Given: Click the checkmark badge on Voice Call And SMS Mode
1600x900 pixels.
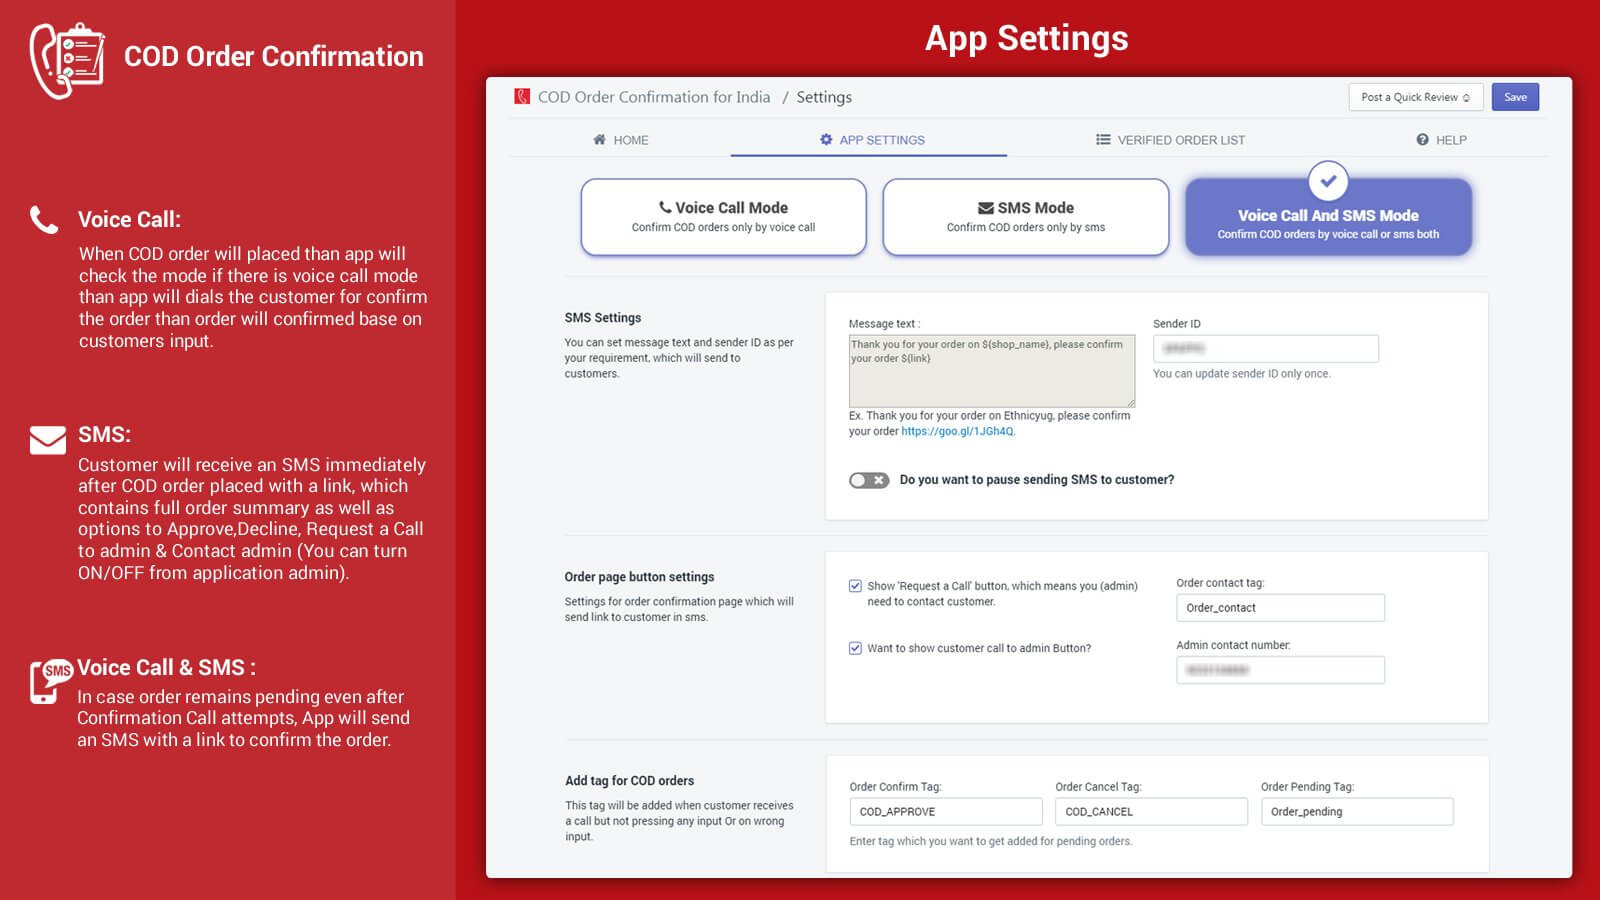Looking at the screenshot, I should point(1328,182).
